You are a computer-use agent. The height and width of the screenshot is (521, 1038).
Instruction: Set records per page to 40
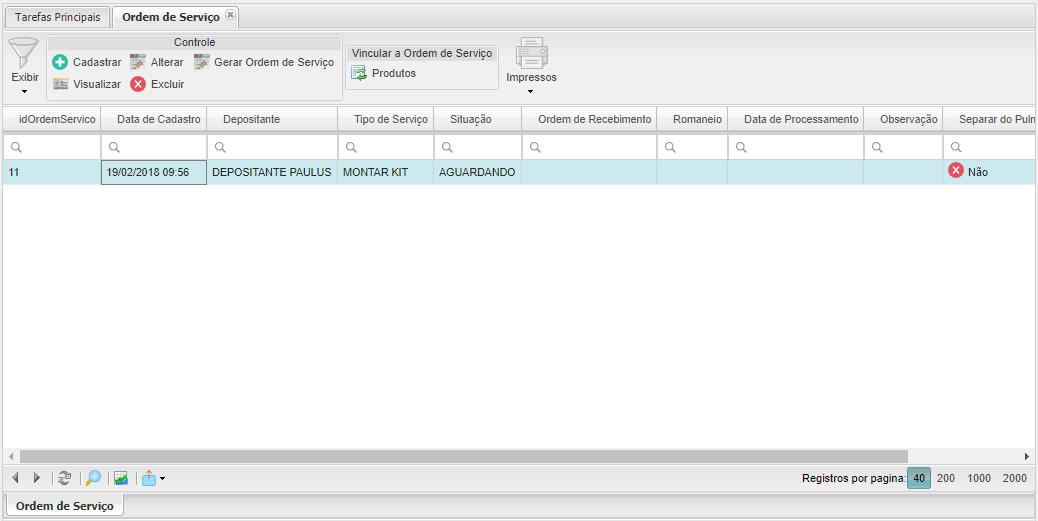(919, 478)
